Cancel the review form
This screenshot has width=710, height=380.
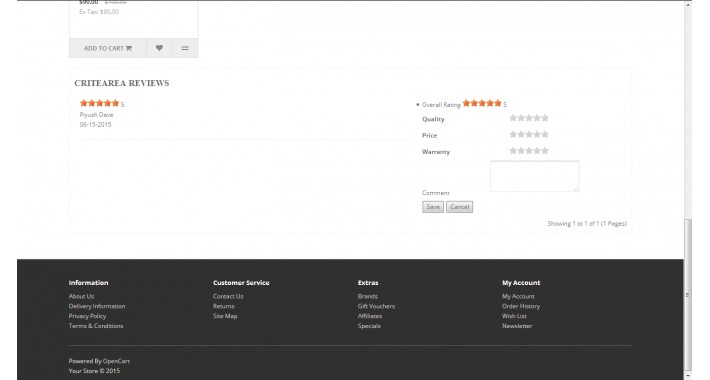click(x=459, y=207)
